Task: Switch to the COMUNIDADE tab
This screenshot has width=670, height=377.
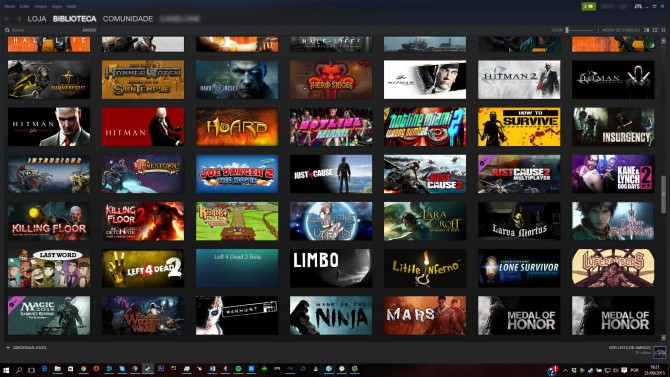Action: (128, 19)
